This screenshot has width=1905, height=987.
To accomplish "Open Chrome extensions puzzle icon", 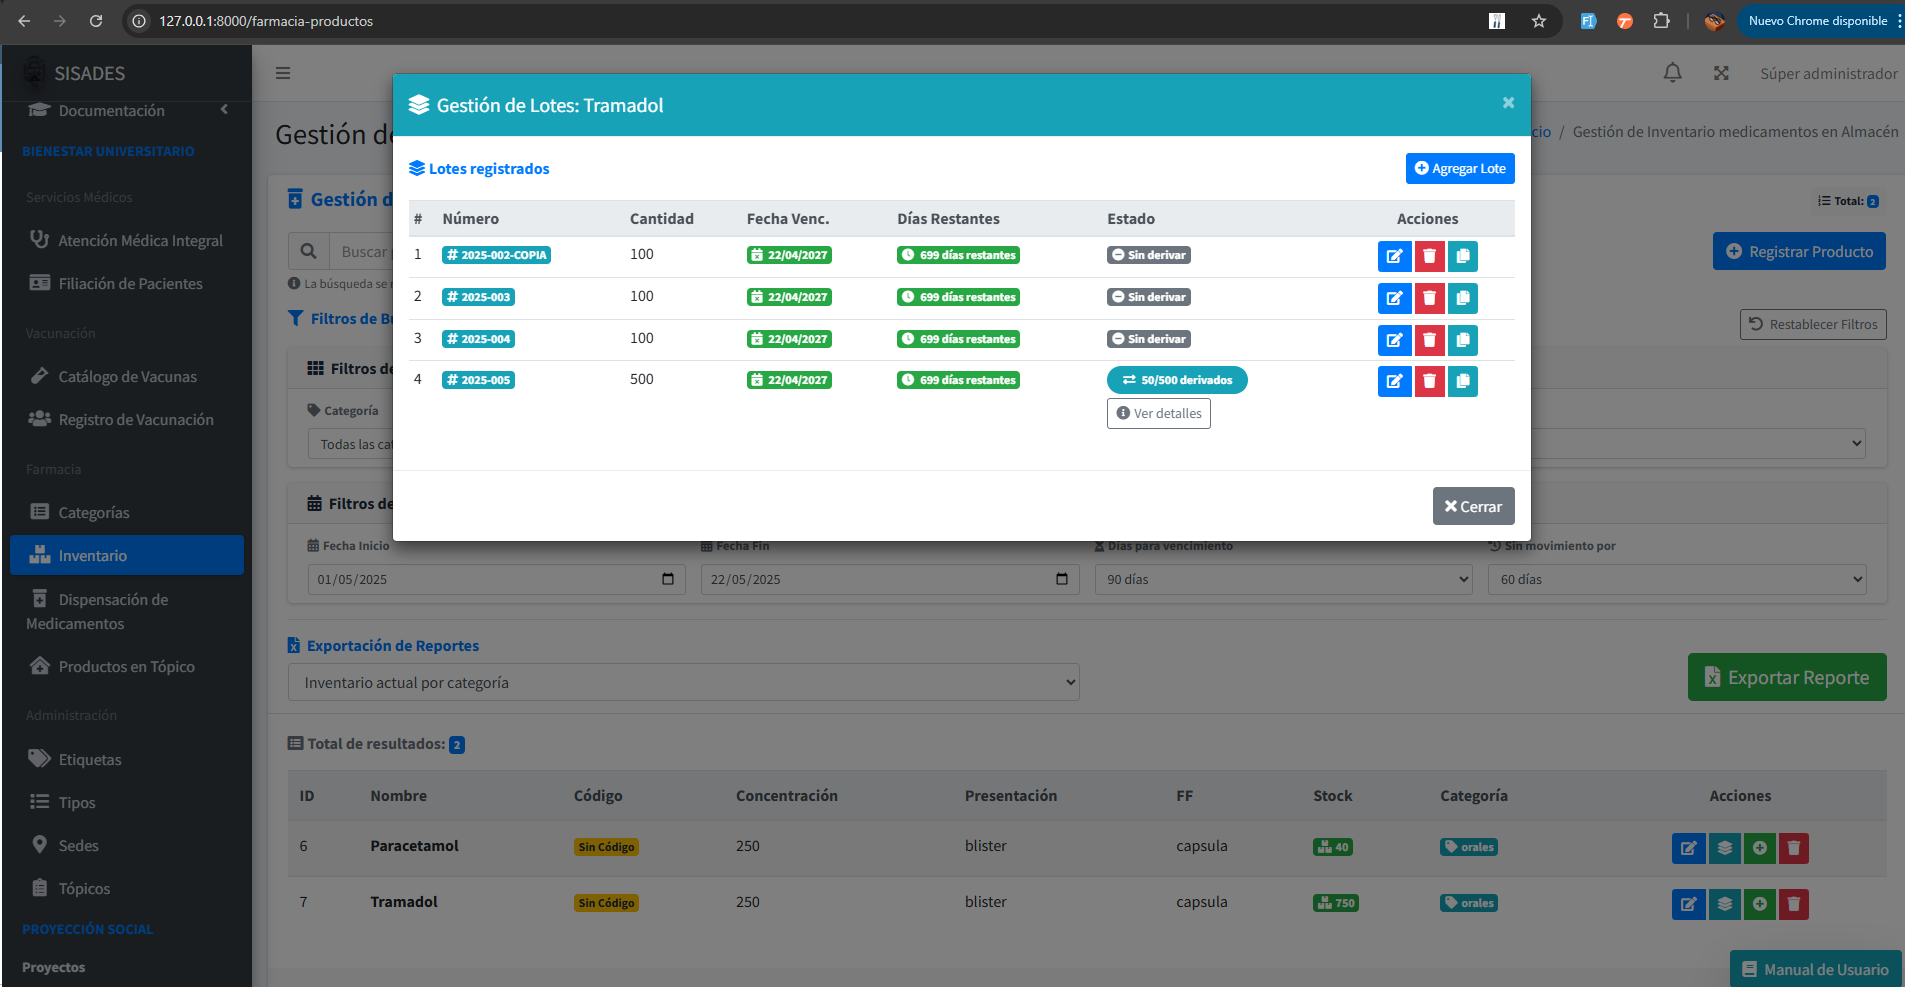I will (x=1661, y=21).
